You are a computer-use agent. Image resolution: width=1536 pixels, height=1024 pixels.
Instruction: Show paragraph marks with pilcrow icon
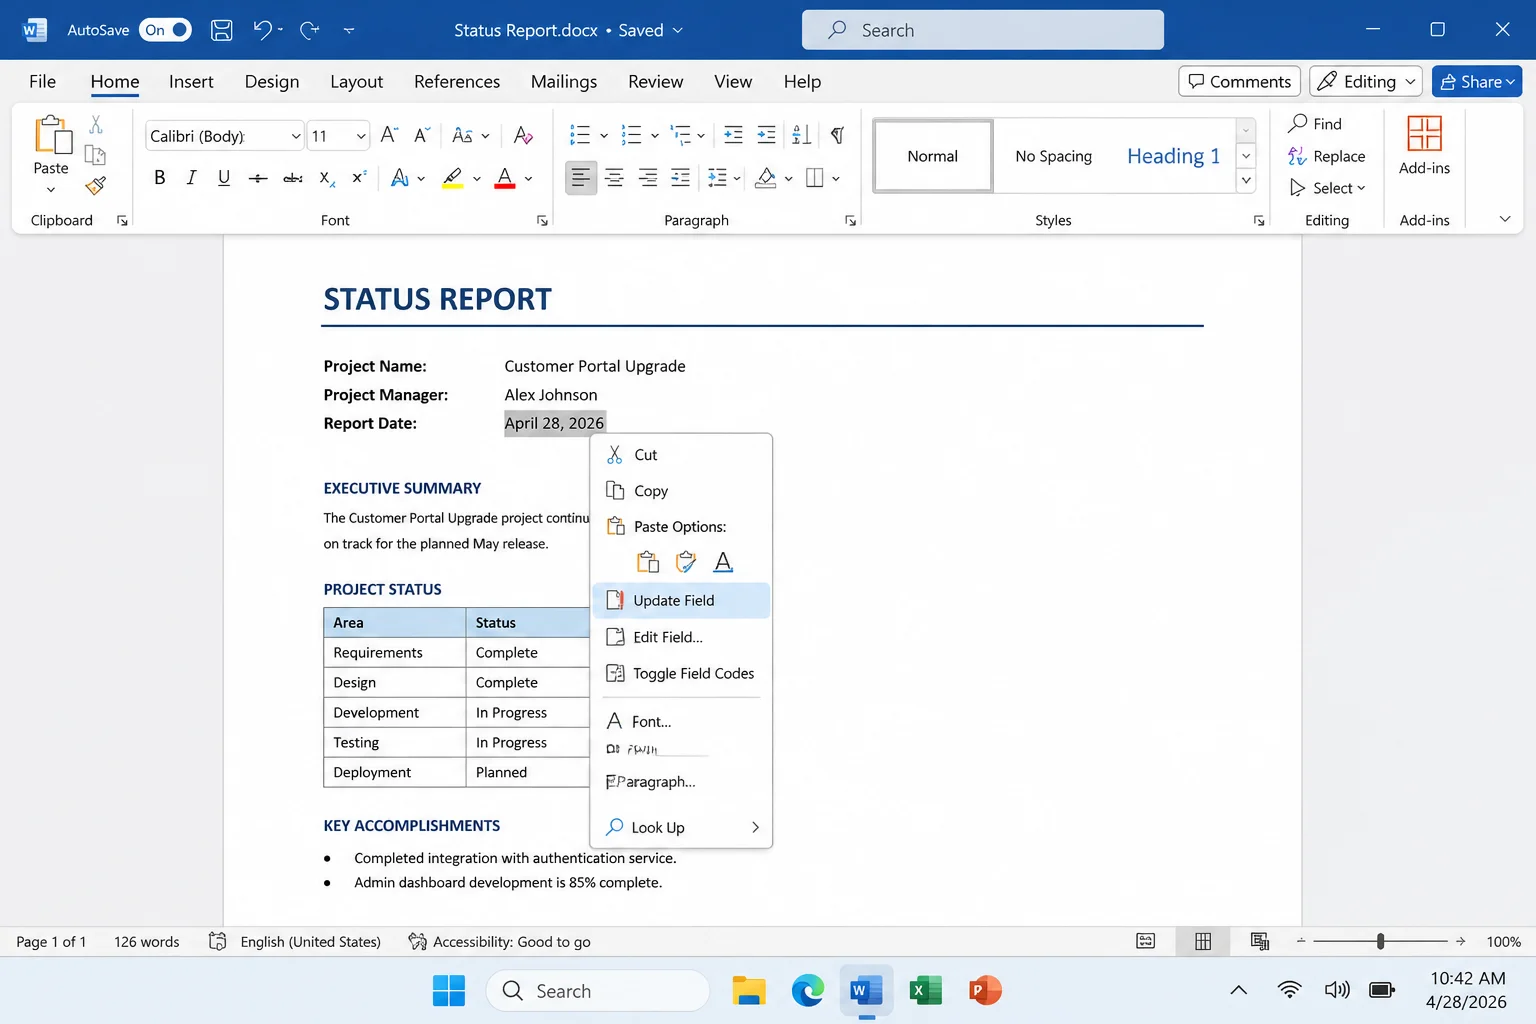pyautogui.click(x=837, y=135)
